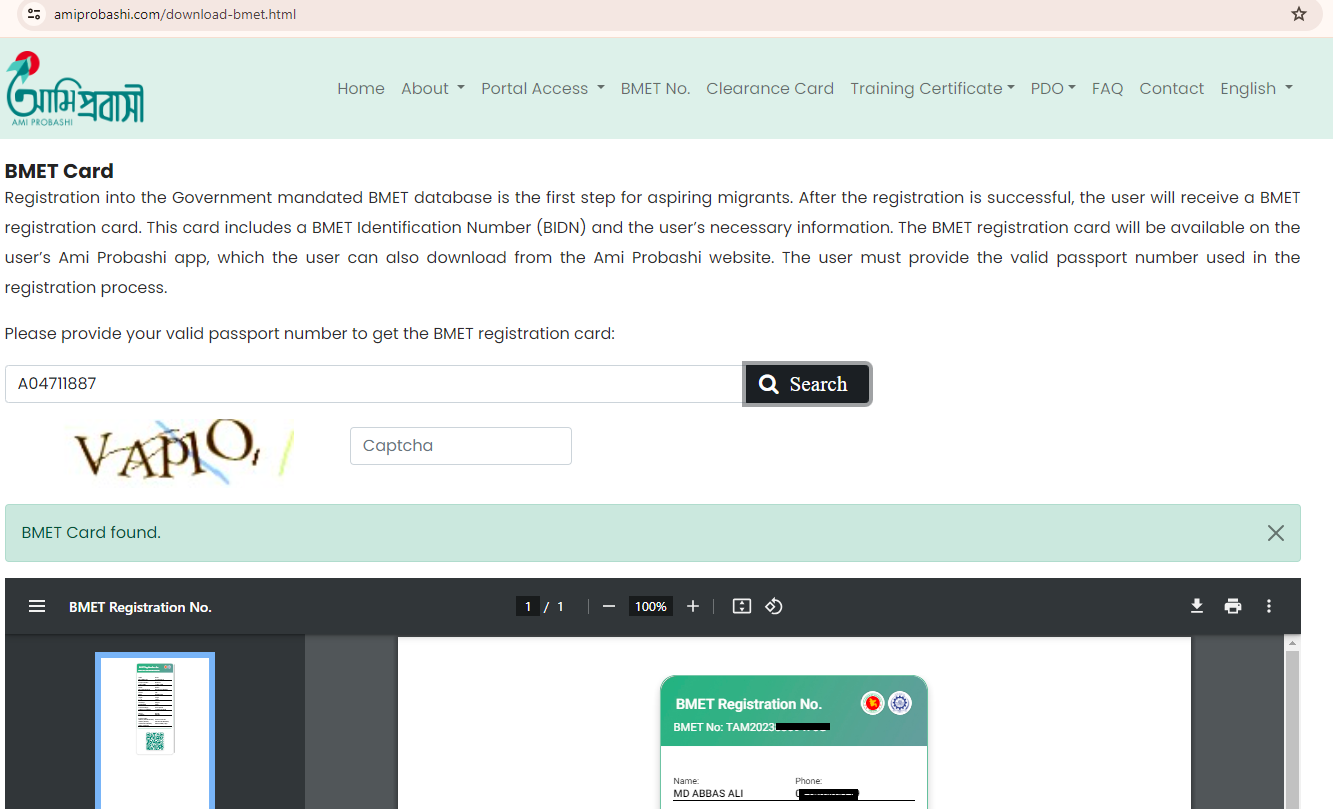Open the FAQ page
The image size is (1333, 809).
(x=1107, y=88)
